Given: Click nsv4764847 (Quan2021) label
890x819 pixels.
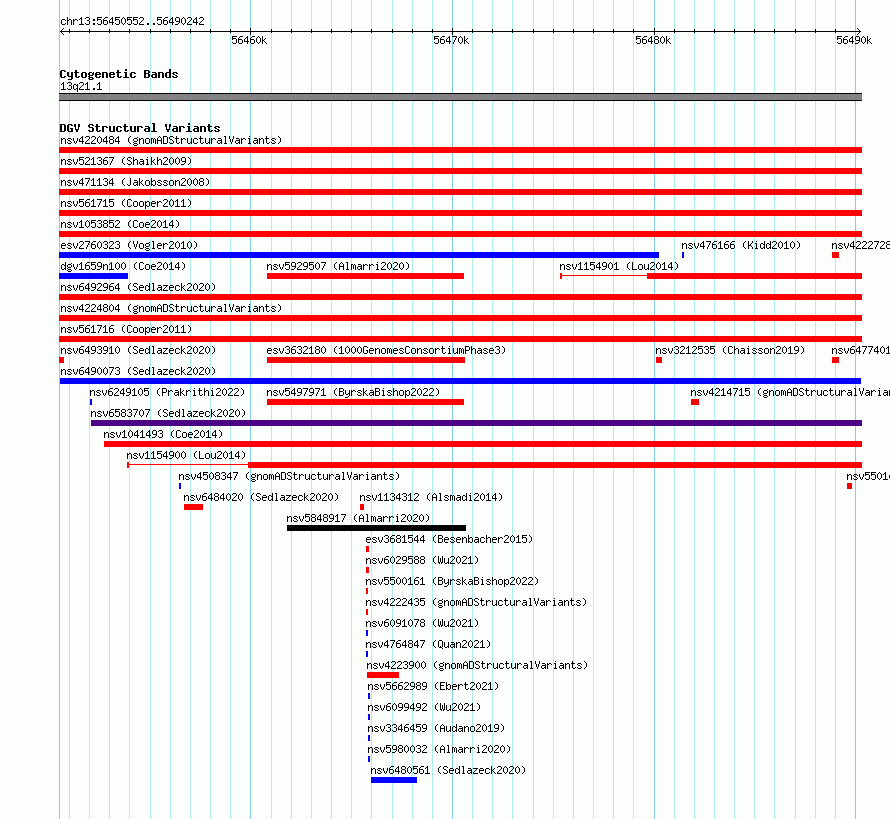Looking at the screenshot, I should 428,644.
